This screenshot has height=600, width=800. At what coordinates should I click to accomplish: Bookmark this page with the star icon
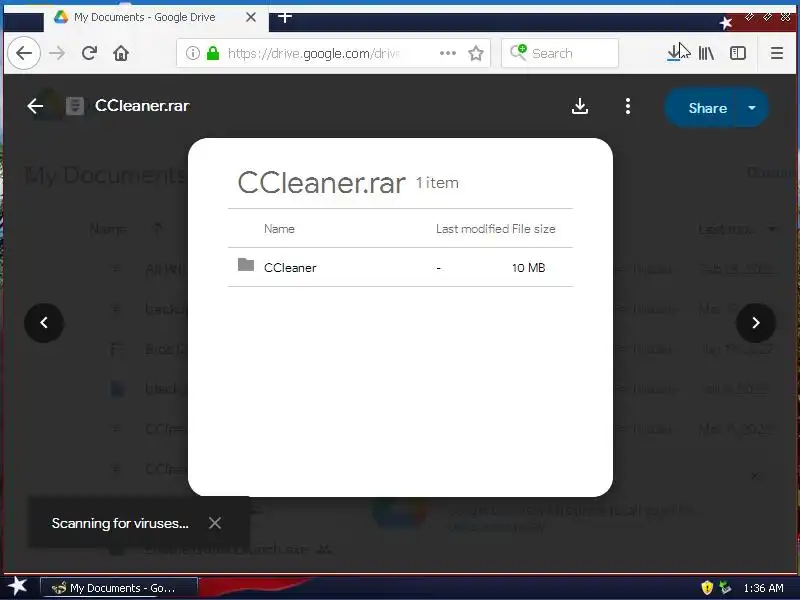click(x=476, y=53)
